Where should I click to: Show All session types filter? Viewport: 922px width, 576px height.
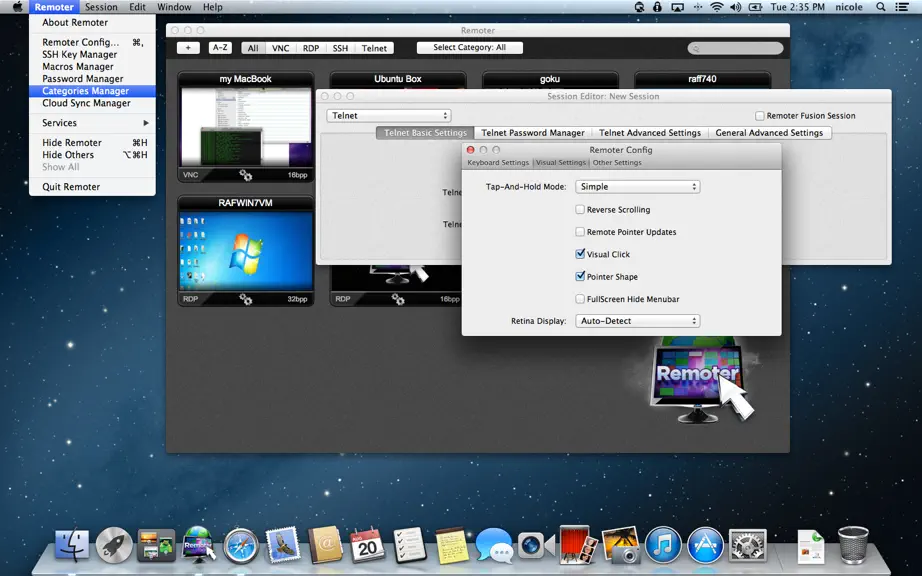(253, 48)
